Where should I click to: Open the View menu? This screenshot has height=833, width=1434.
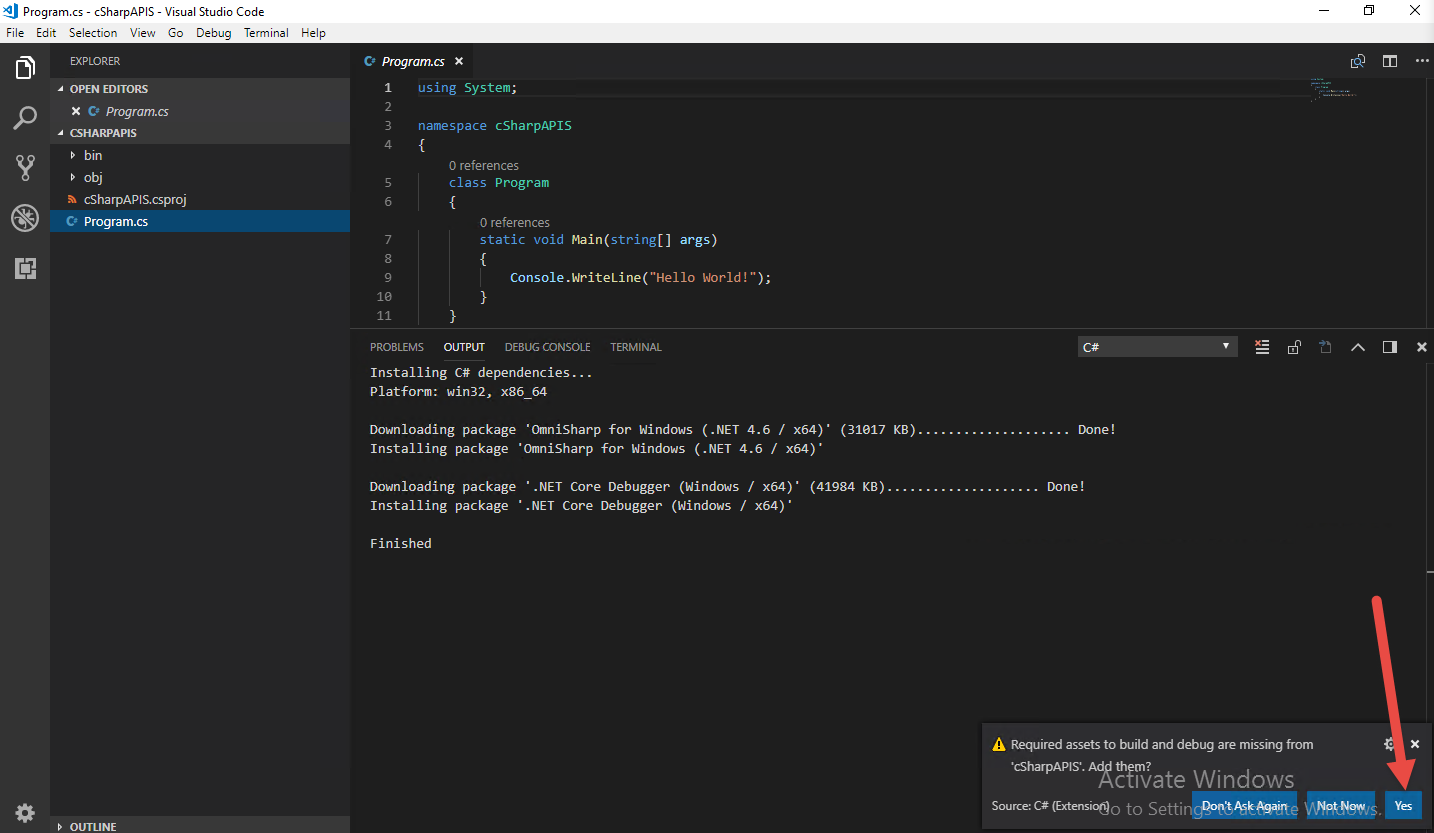pyautogui.click(x=143, y=33)
